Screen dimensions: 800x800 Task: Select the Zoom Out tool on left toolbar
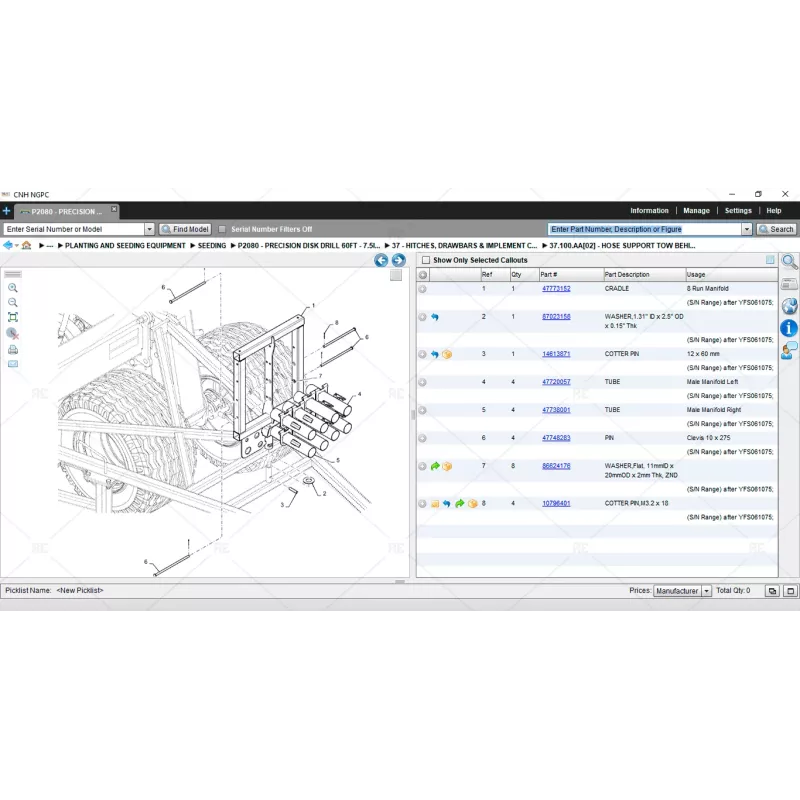(13, 302)
